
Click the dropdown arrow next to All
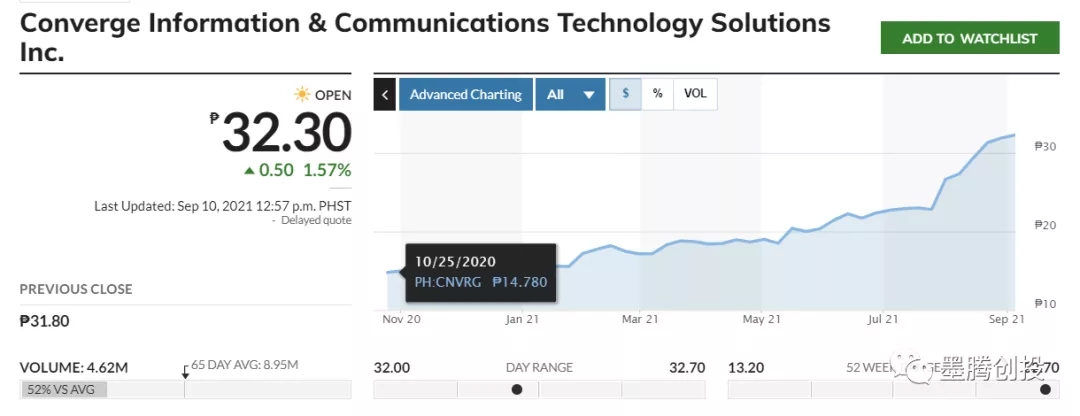[x=589, y=95]
